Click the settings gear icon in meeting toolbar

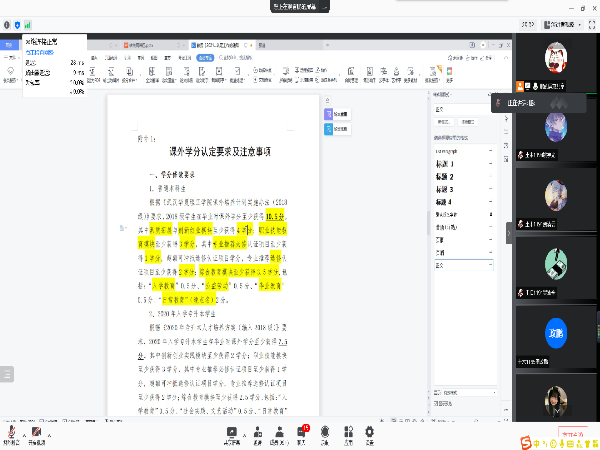[368, 431]
